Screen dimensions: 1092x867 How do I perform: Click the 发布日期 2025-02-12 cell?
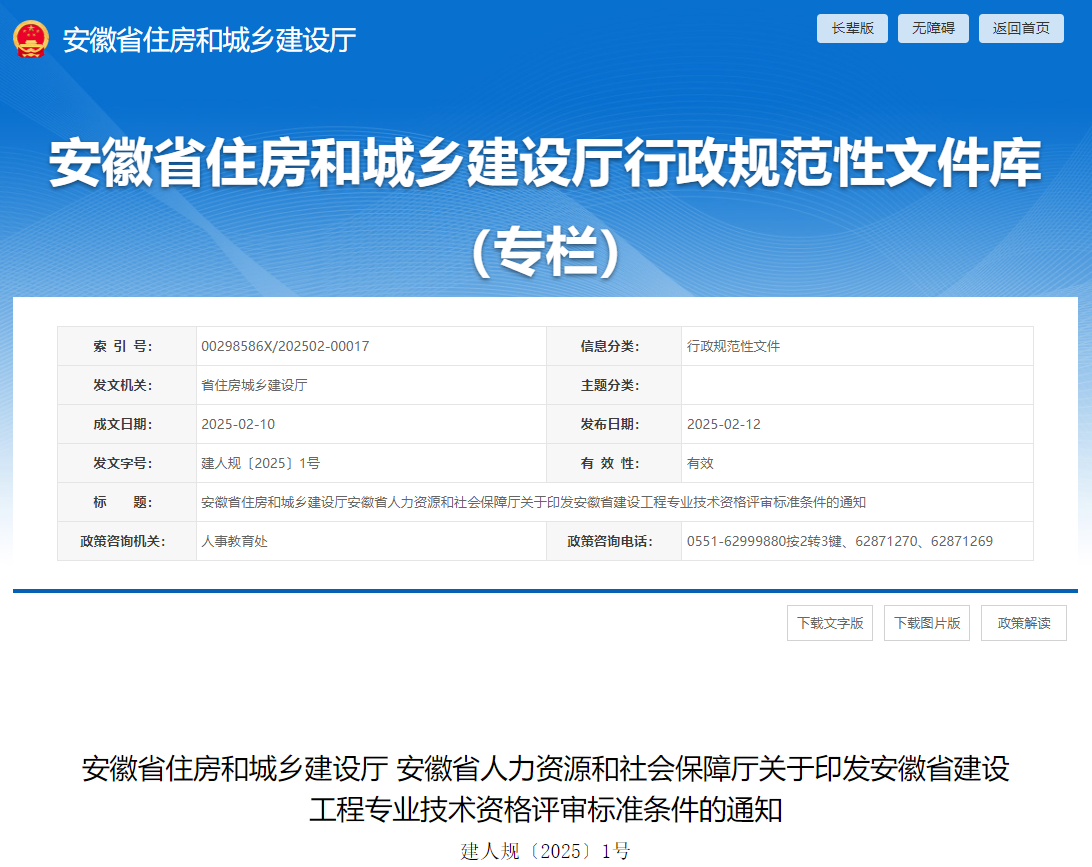724,423
